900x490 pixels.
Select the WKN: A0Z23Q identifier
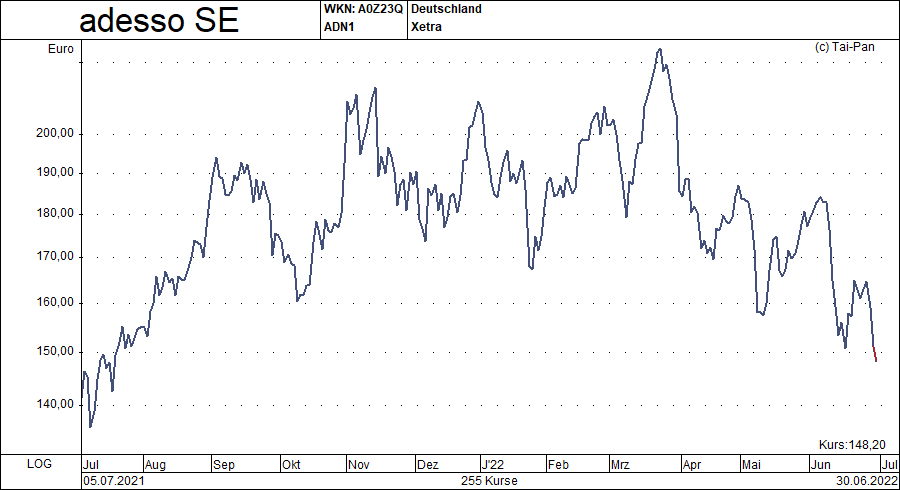pos(363,9)
